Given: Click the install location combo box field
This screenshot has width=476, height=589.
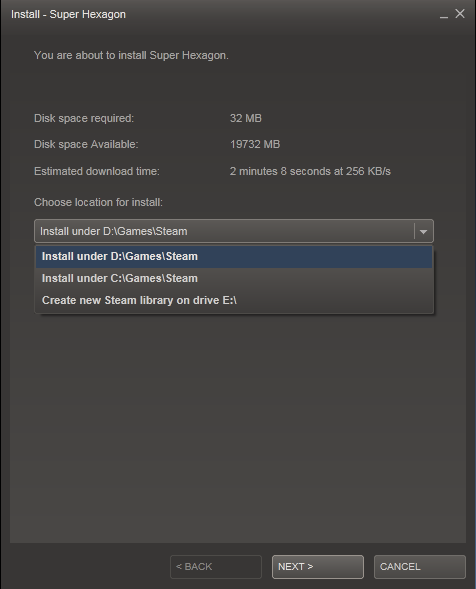Looking at the screenshot, I should 234,231.
